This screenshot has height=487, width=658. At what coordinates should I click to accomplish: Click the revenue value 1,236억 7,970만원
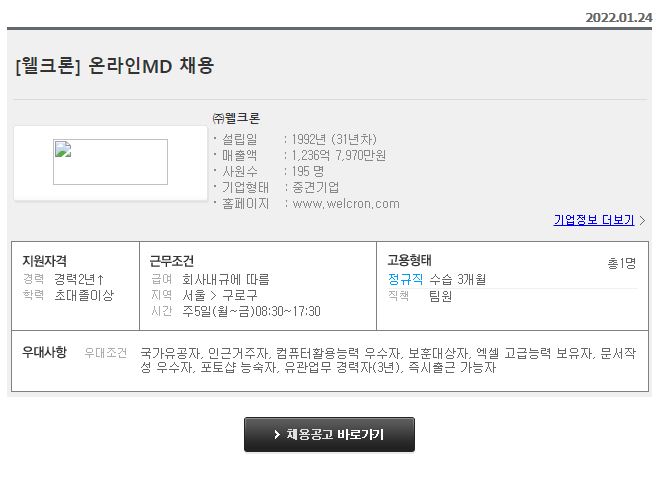pos(338,155)
